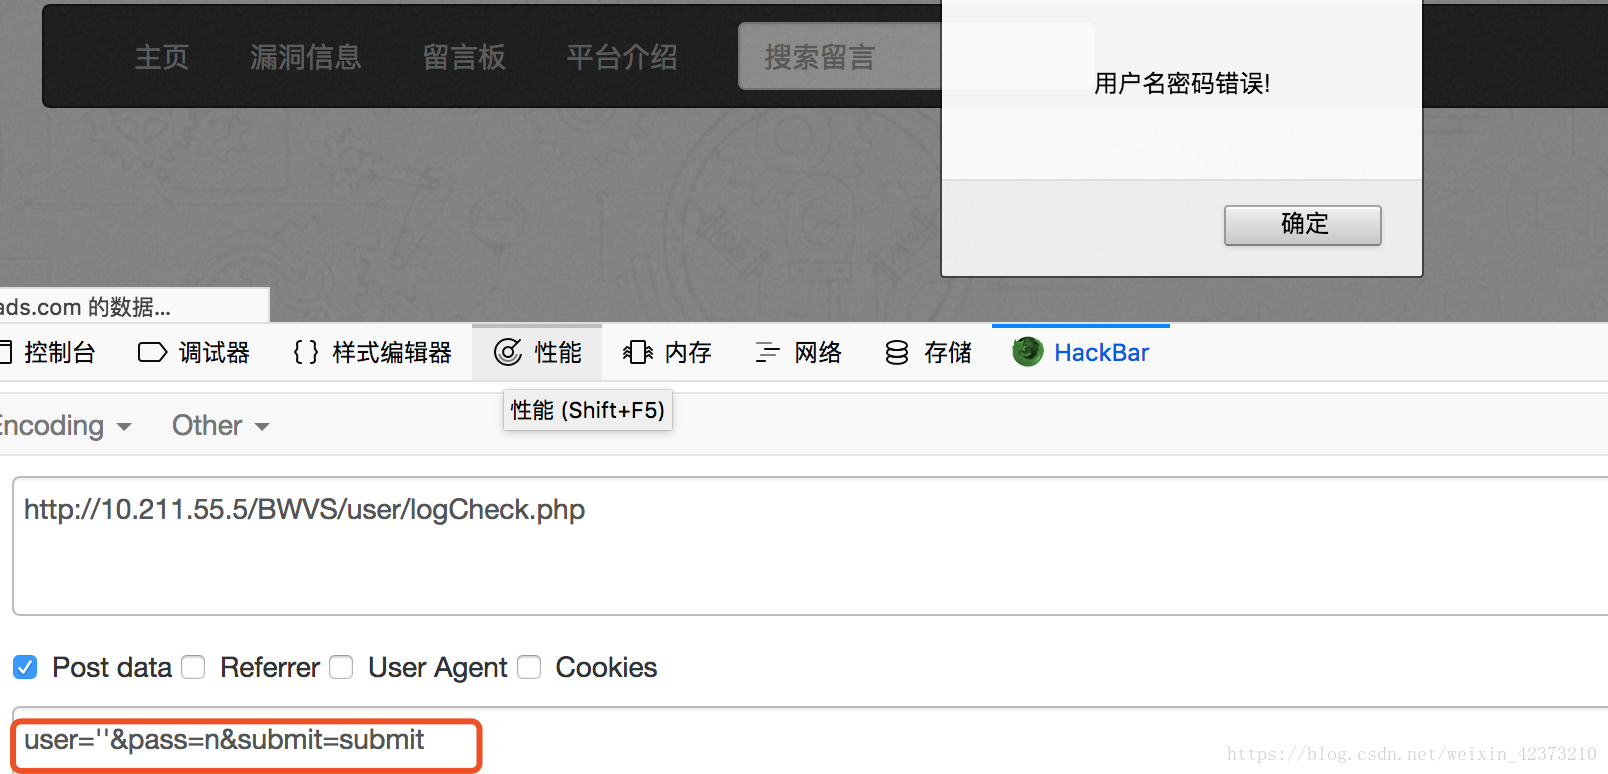Click the 确定 button in alert
1608x774 pixels.
coord(1303,225)
